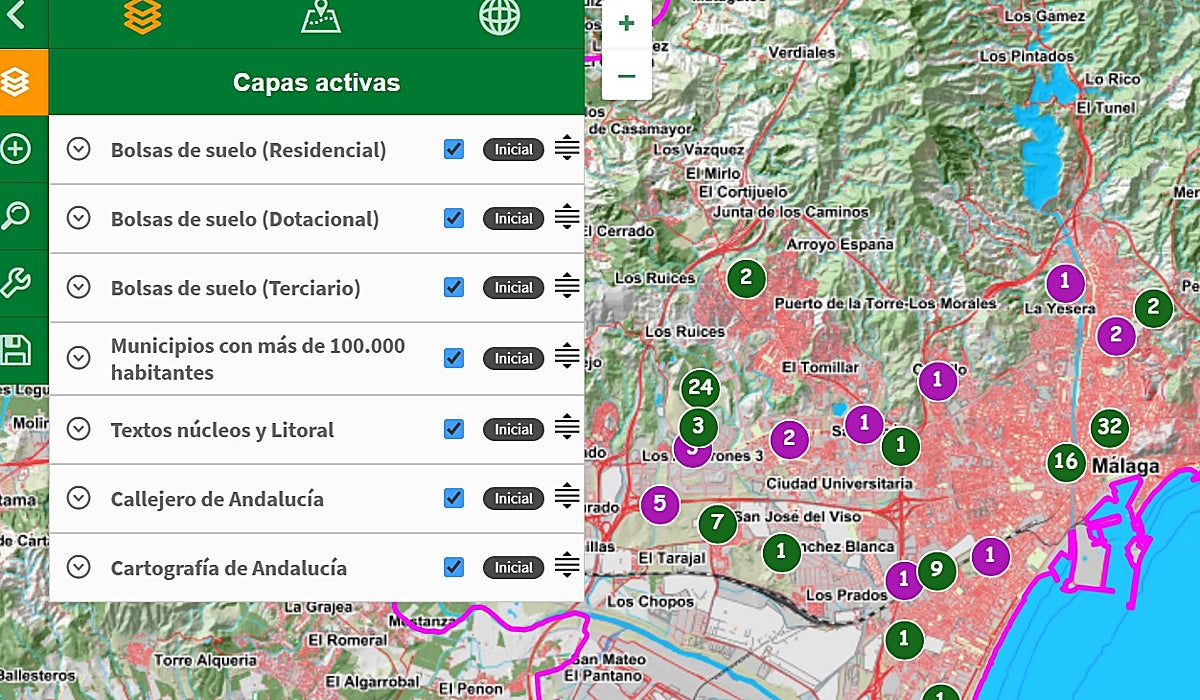Expand Municipios con más de 100.000 habitantes
Screen dimensions: 1200x700
point(79,358)
